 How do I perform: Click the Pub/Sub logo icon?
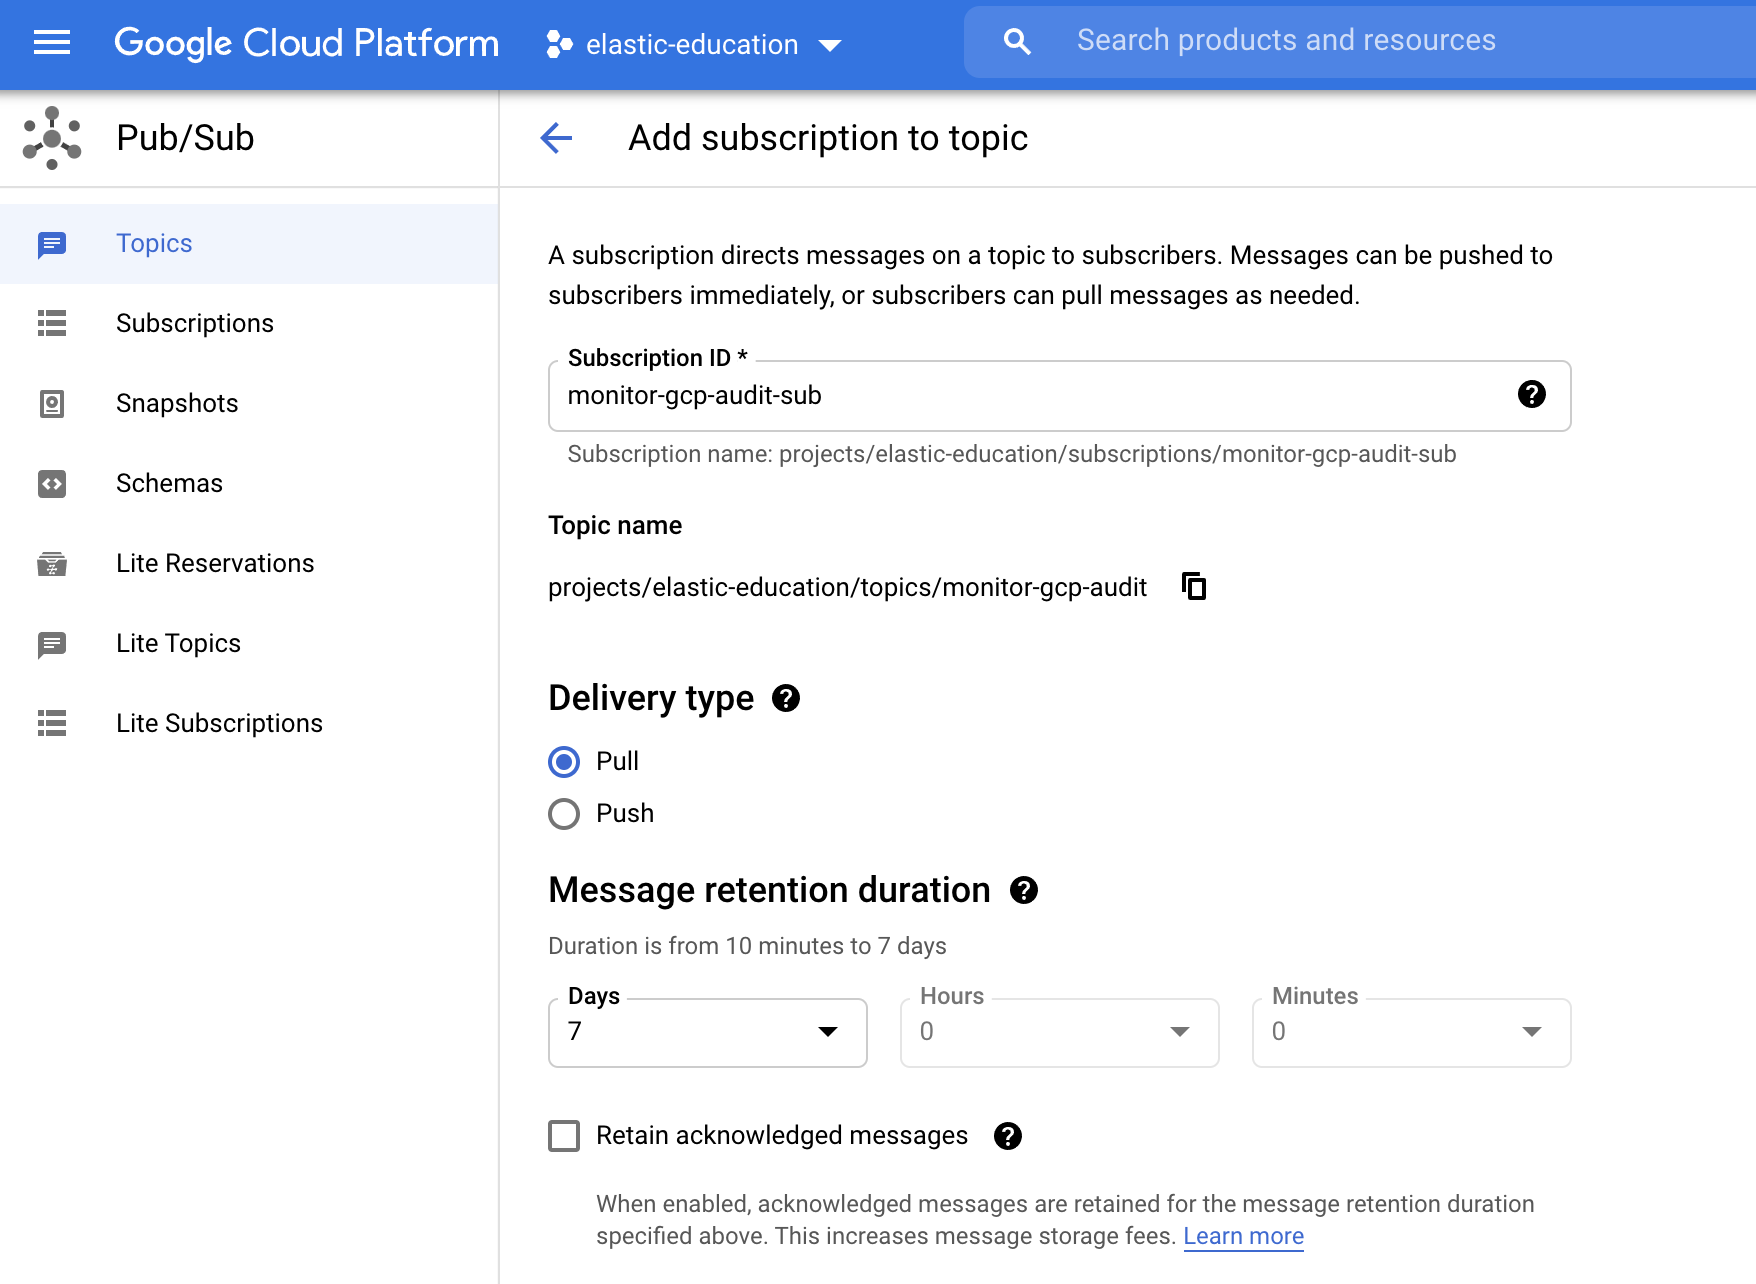pyautogui.click(x=50, y=137)
